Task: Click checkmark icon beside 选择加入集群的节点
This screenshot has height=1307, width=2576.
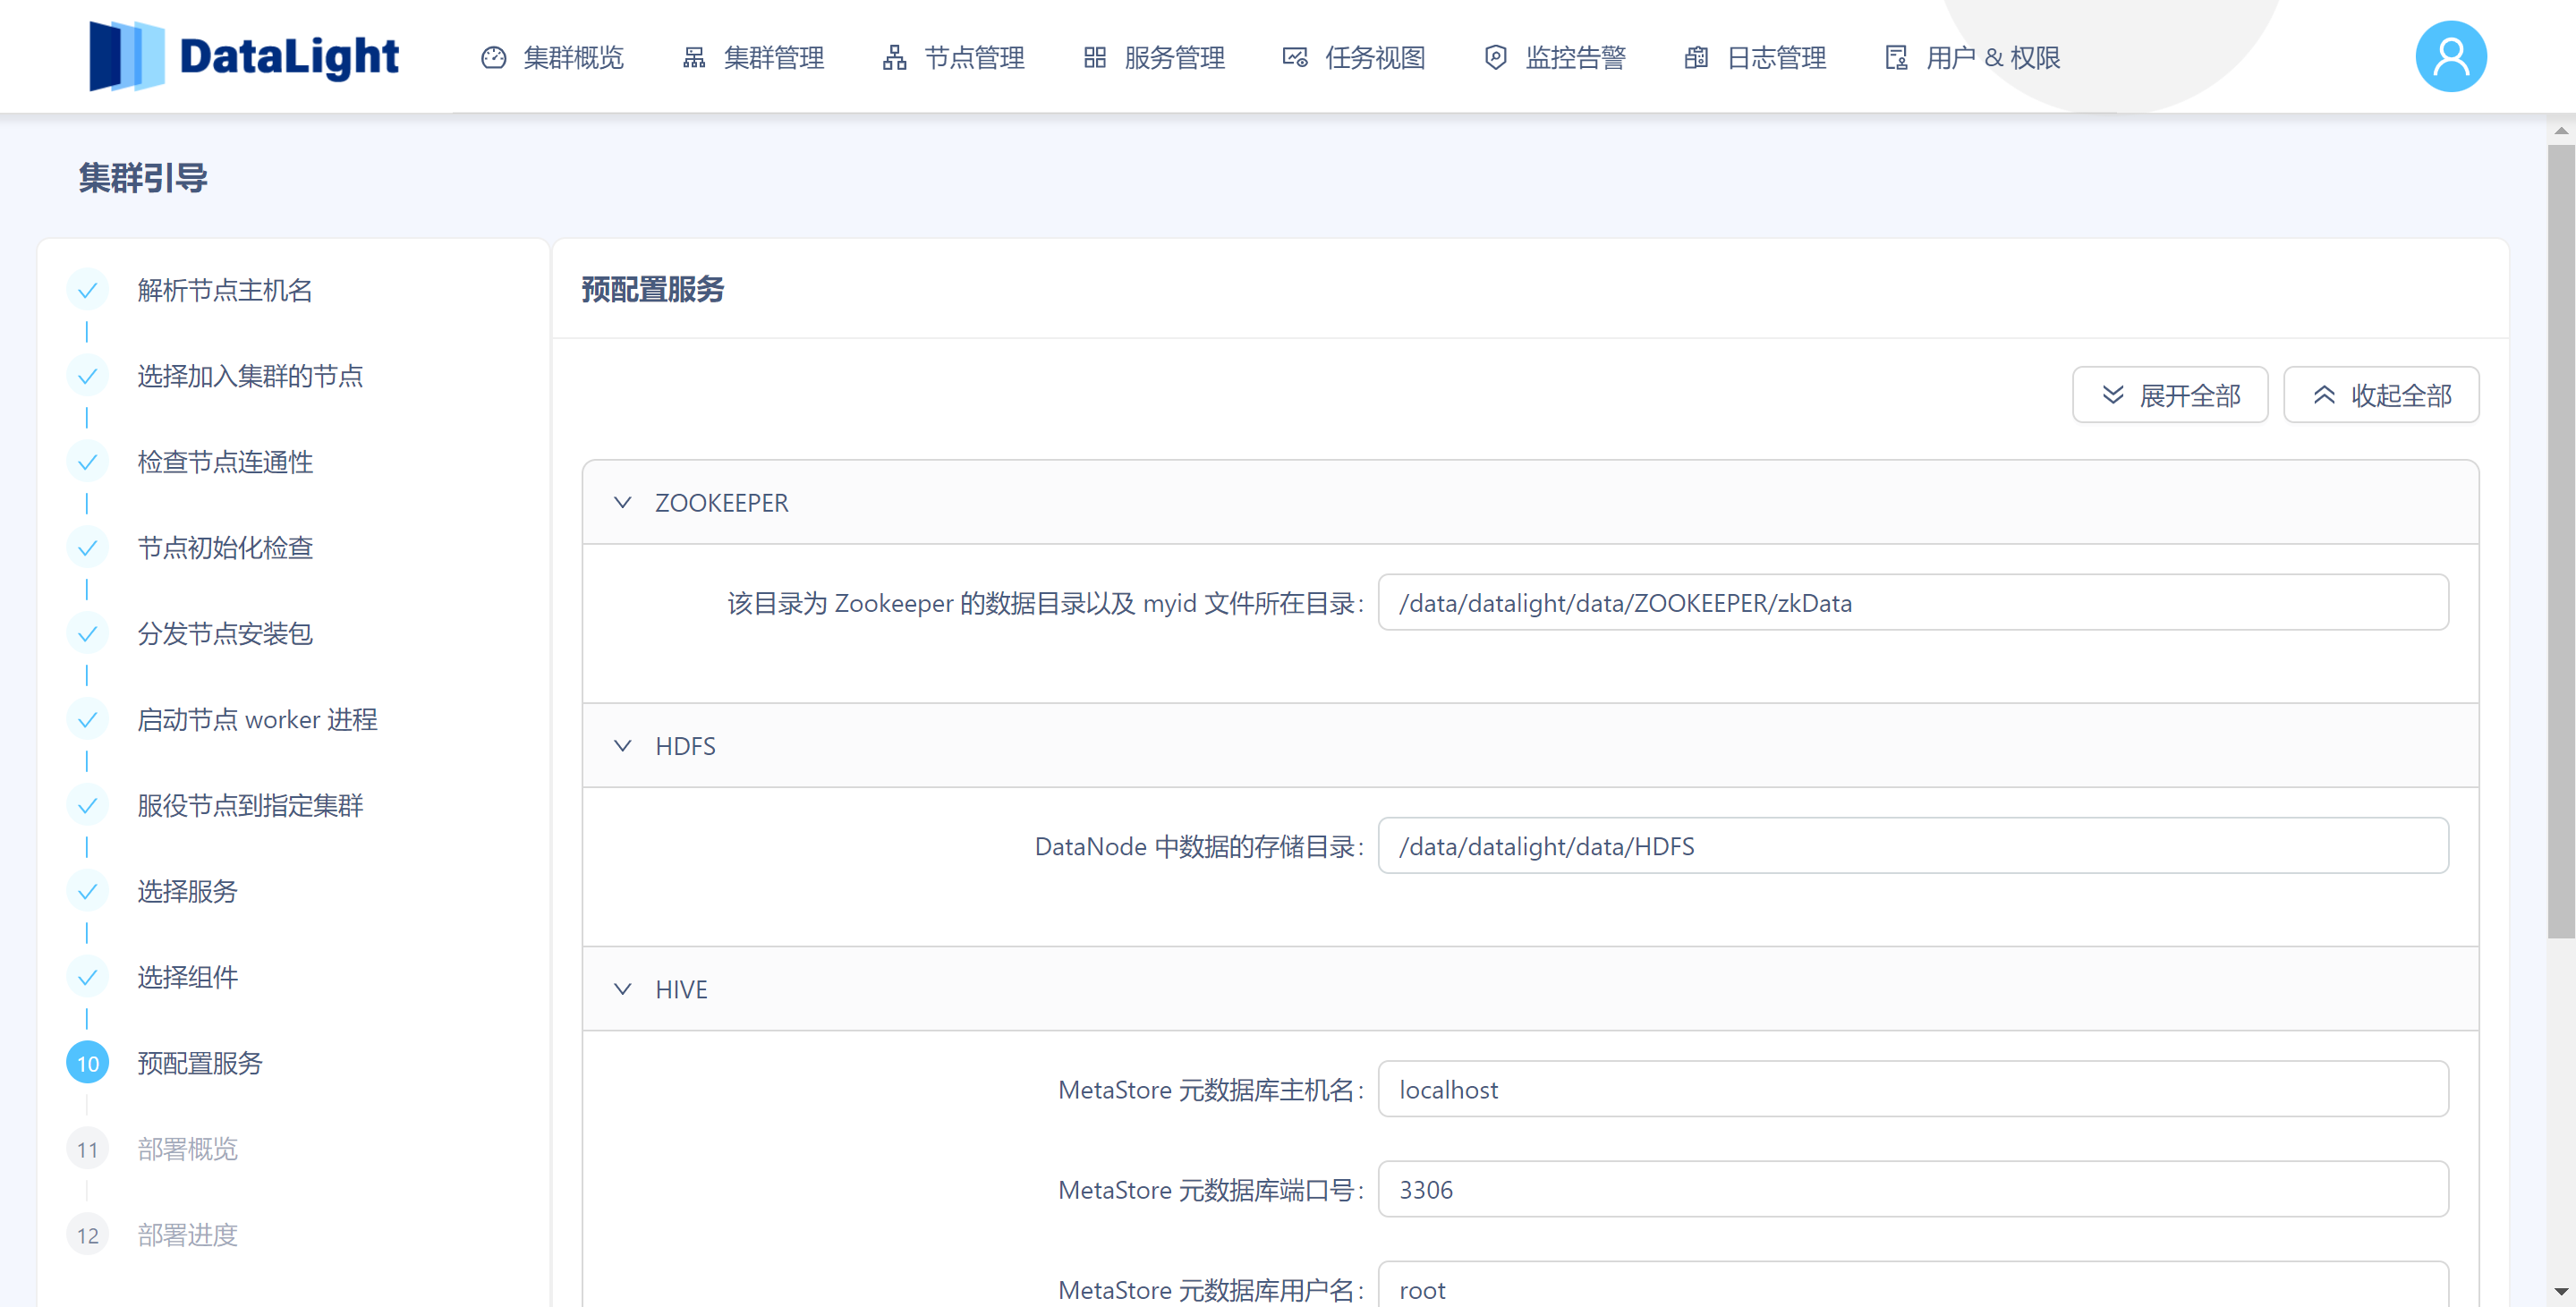Action: (87, 377)
